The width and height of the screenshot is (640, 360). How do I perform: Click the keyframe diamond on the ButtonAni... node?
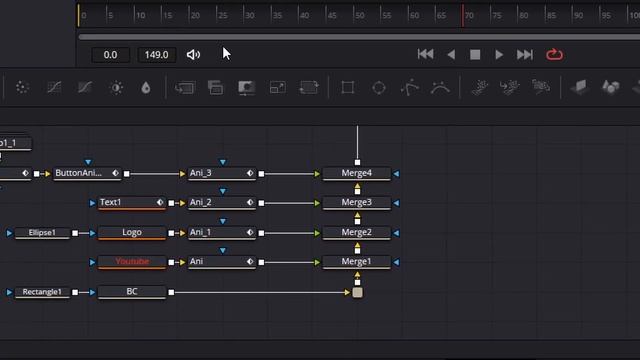[x=116, y=173]
